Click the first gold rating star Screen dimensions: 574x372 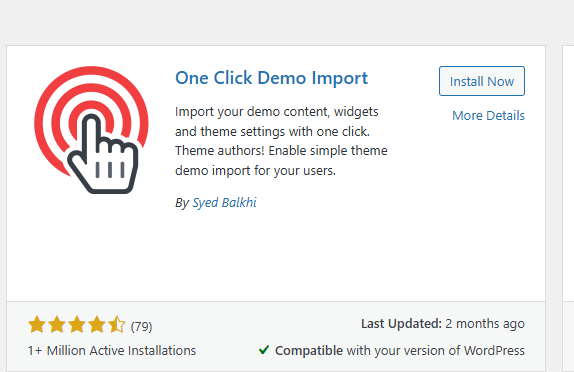click(x=37, y=325)
